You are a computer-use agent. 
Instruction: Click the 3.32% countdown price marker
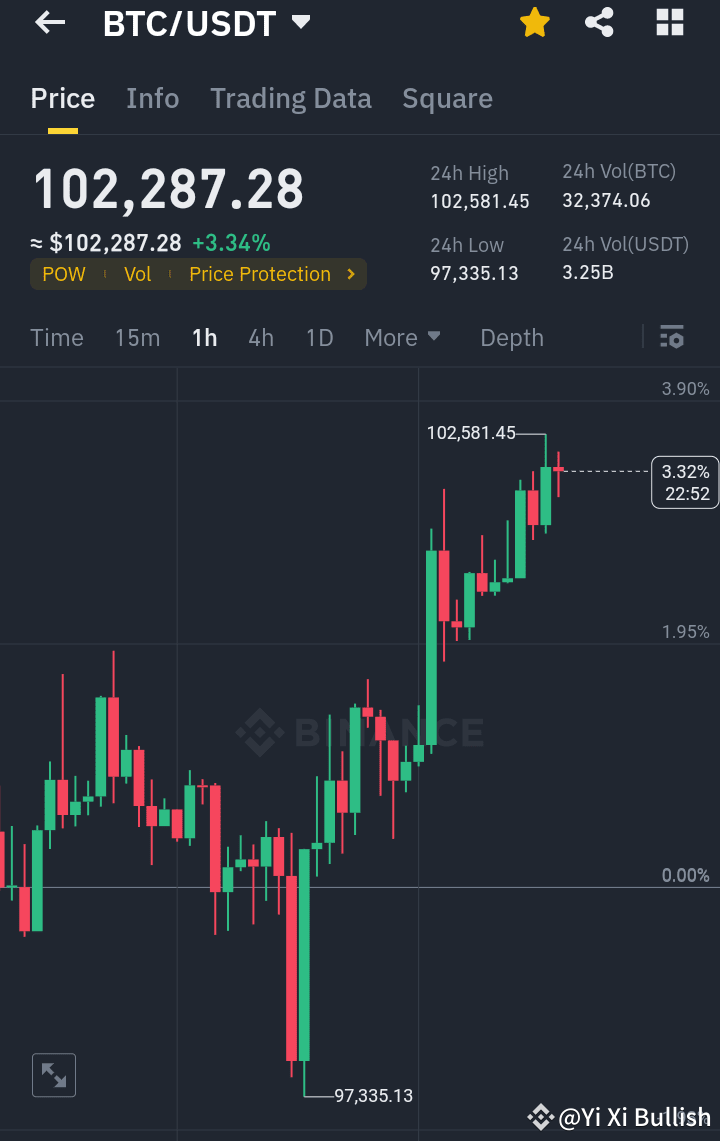(x=684, y=482)
